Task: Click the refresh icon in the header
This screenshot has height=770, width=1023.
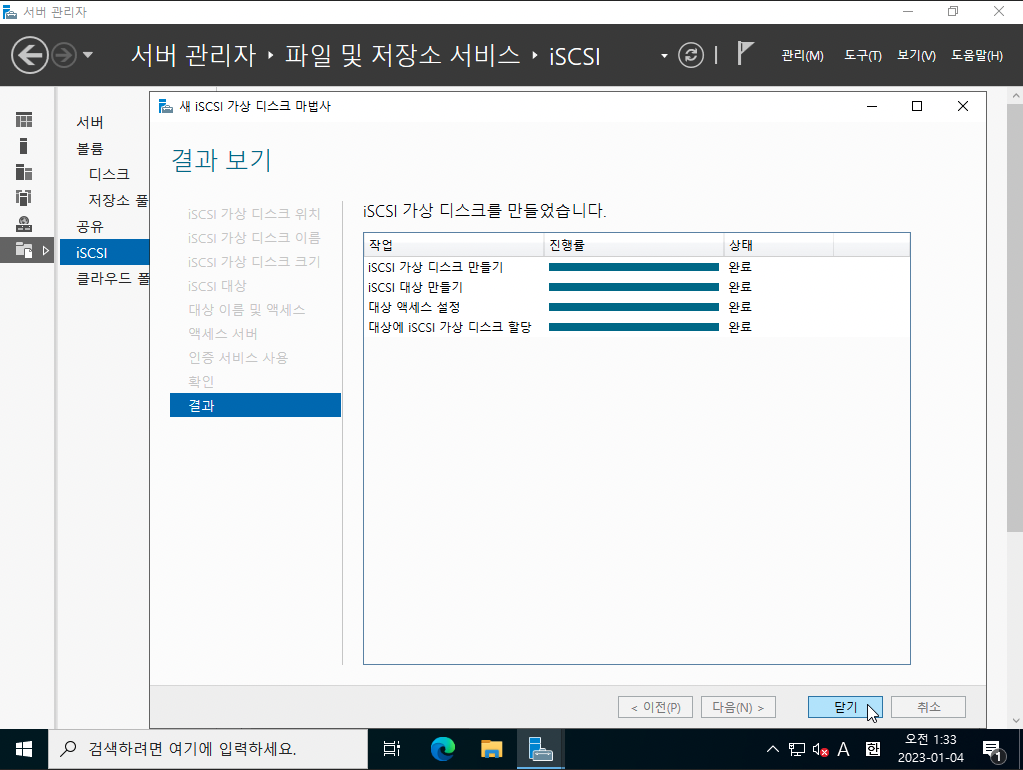Action: [691, 55]
